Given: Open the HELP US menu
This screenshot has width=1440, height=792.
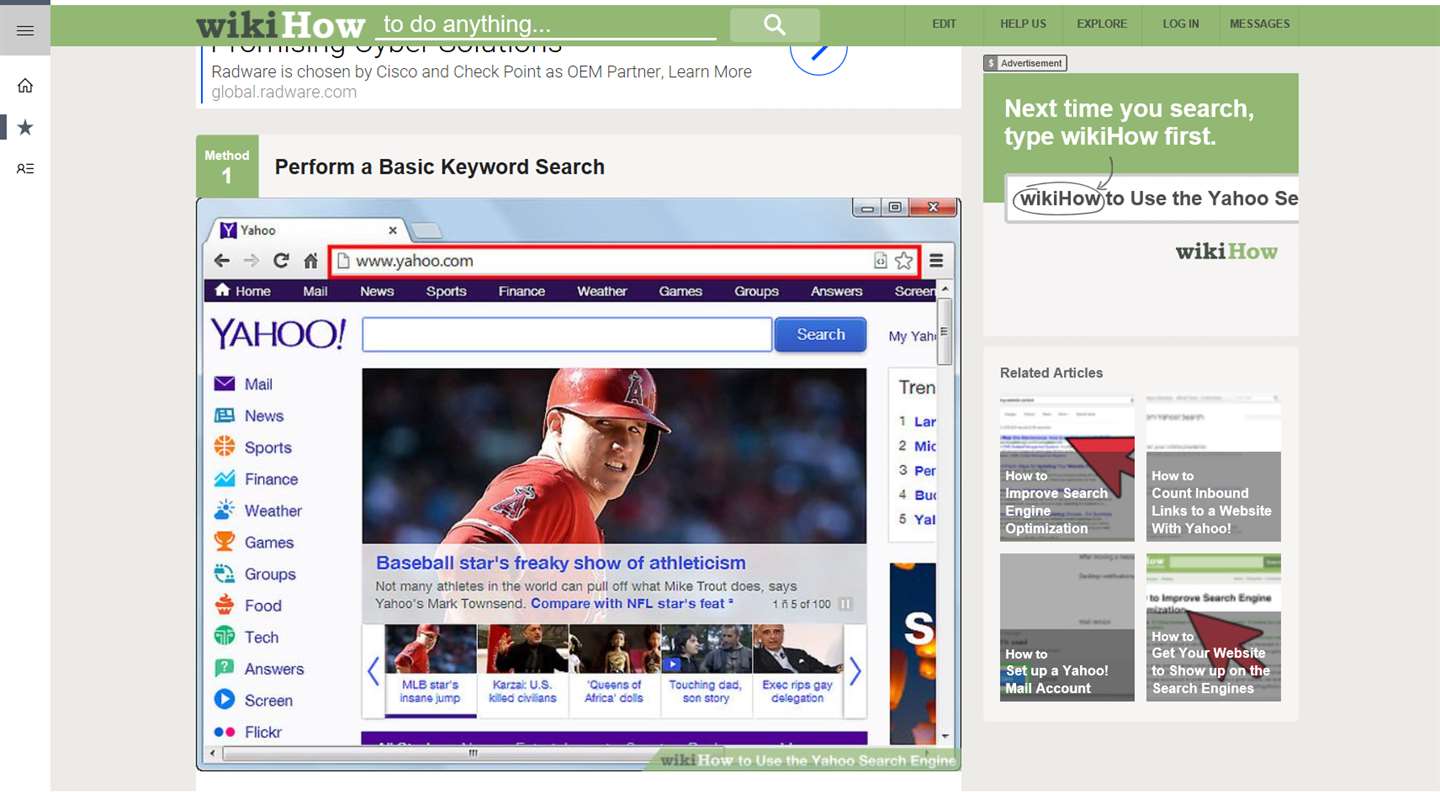Looking at the screenshot, I should (1023, 24).
